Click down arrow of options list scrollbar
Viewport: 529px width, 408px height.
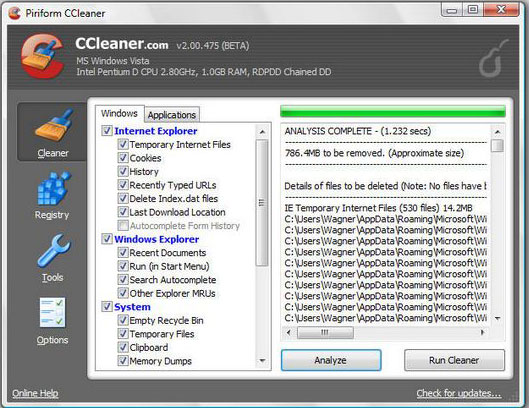[262, 361]
